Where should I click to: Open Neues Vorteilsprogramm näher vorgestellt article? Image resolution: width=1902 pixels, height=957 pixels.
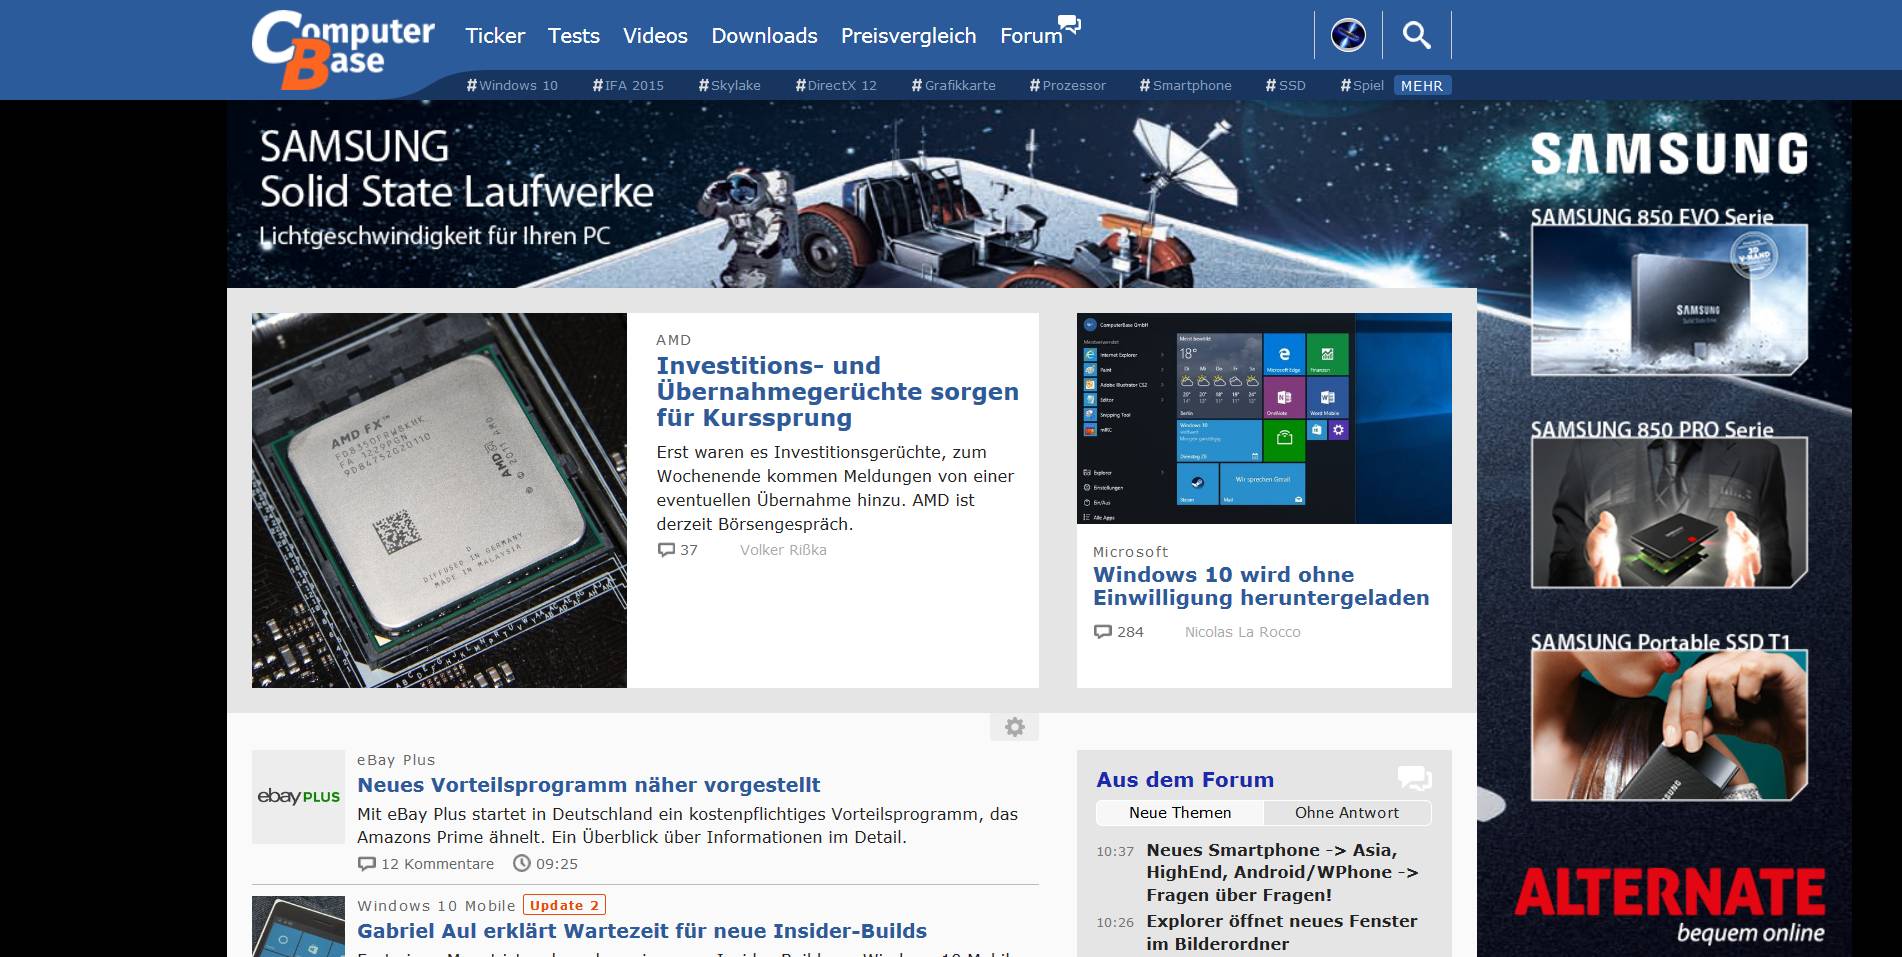589,785
